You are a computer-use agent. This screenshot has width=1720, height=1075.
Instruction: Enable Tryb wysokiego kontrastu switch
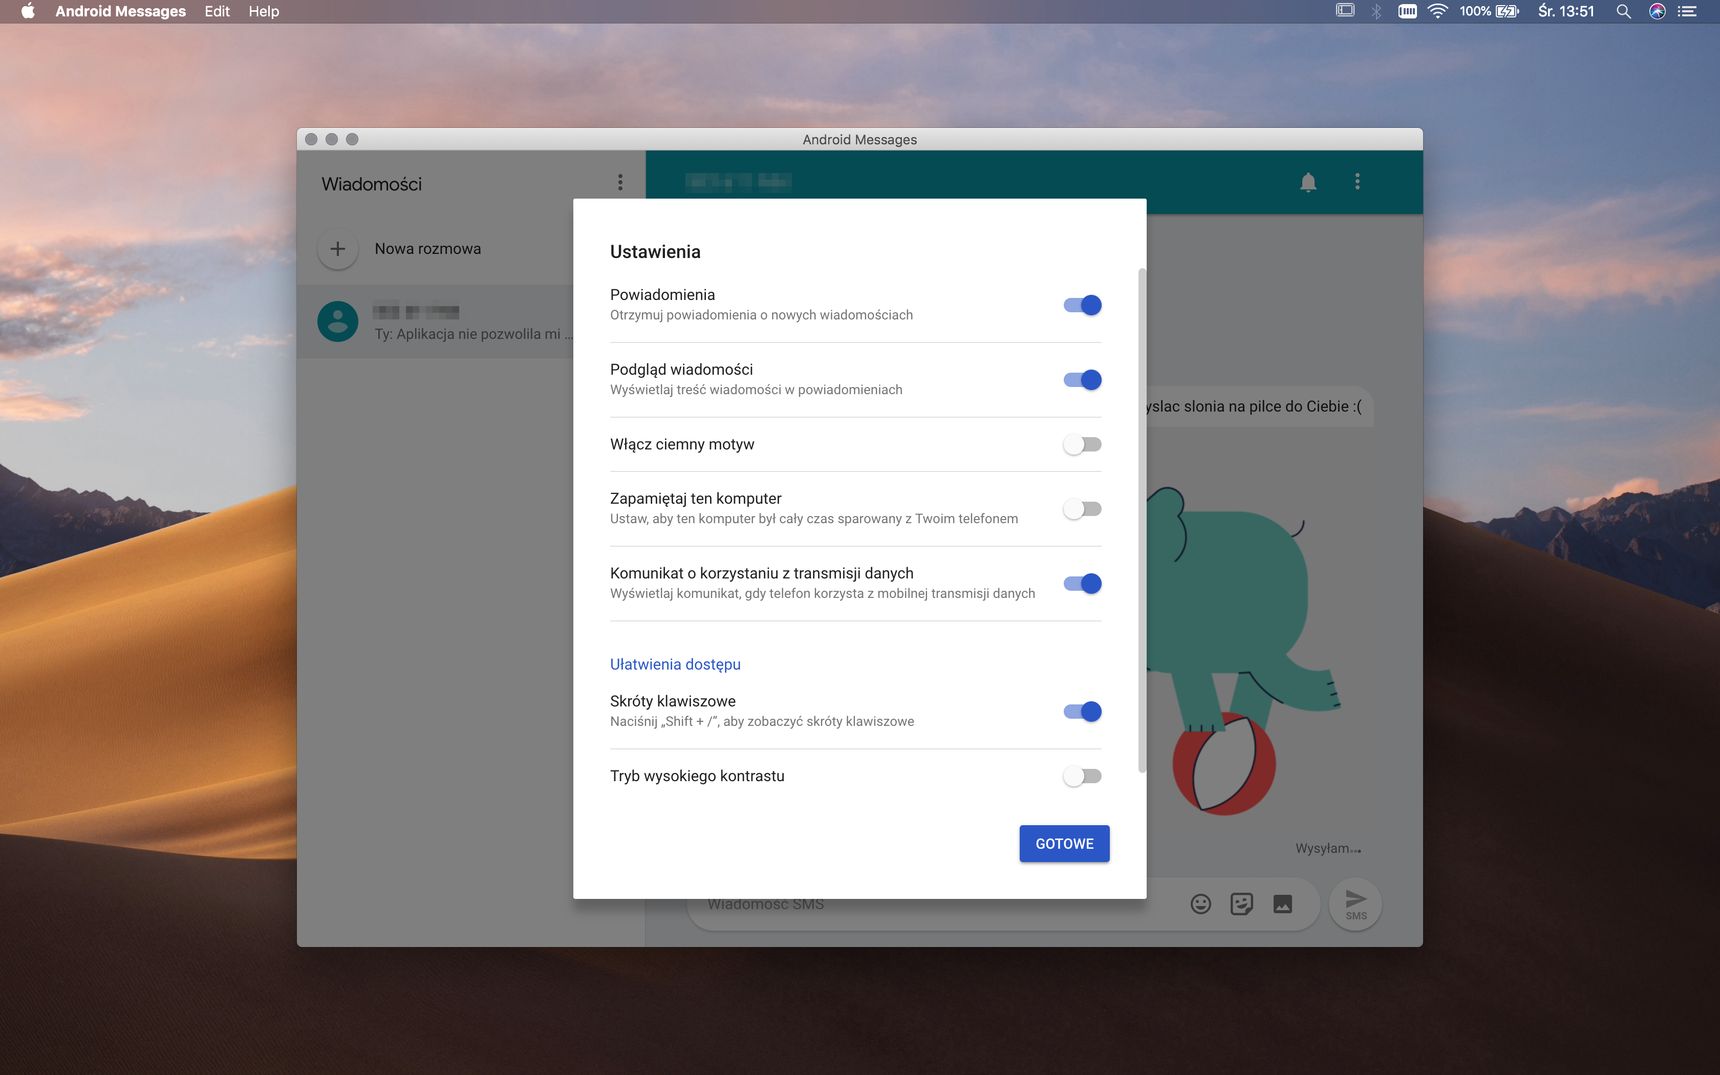pyautogui.click(x=1082, y=776)
